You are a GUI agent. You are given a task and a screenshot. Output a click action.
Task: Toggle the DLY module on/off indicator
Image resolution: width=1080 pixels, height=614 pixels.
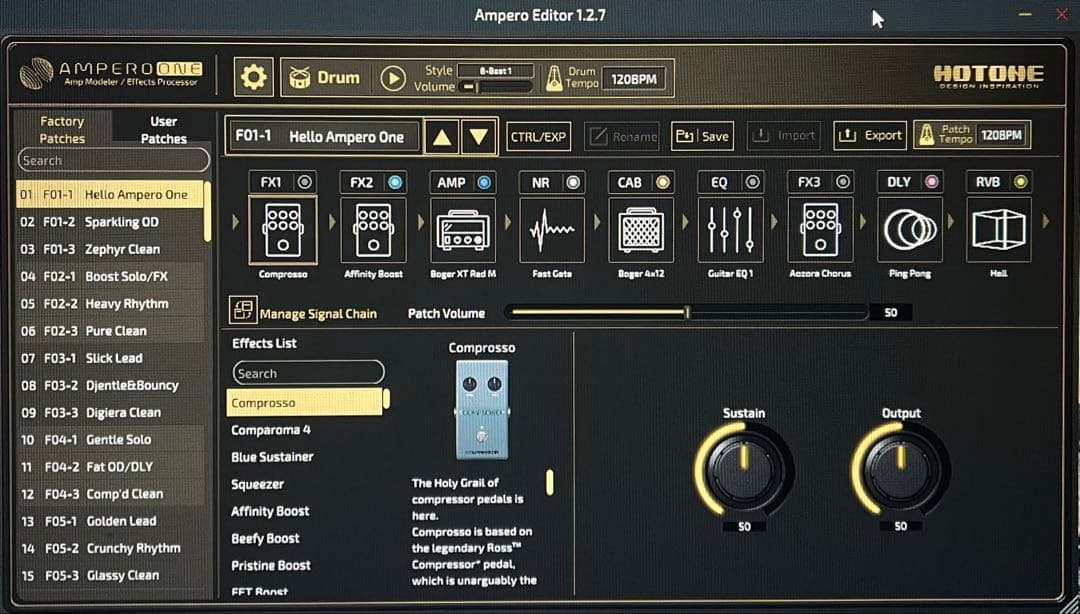click(932, 182)
